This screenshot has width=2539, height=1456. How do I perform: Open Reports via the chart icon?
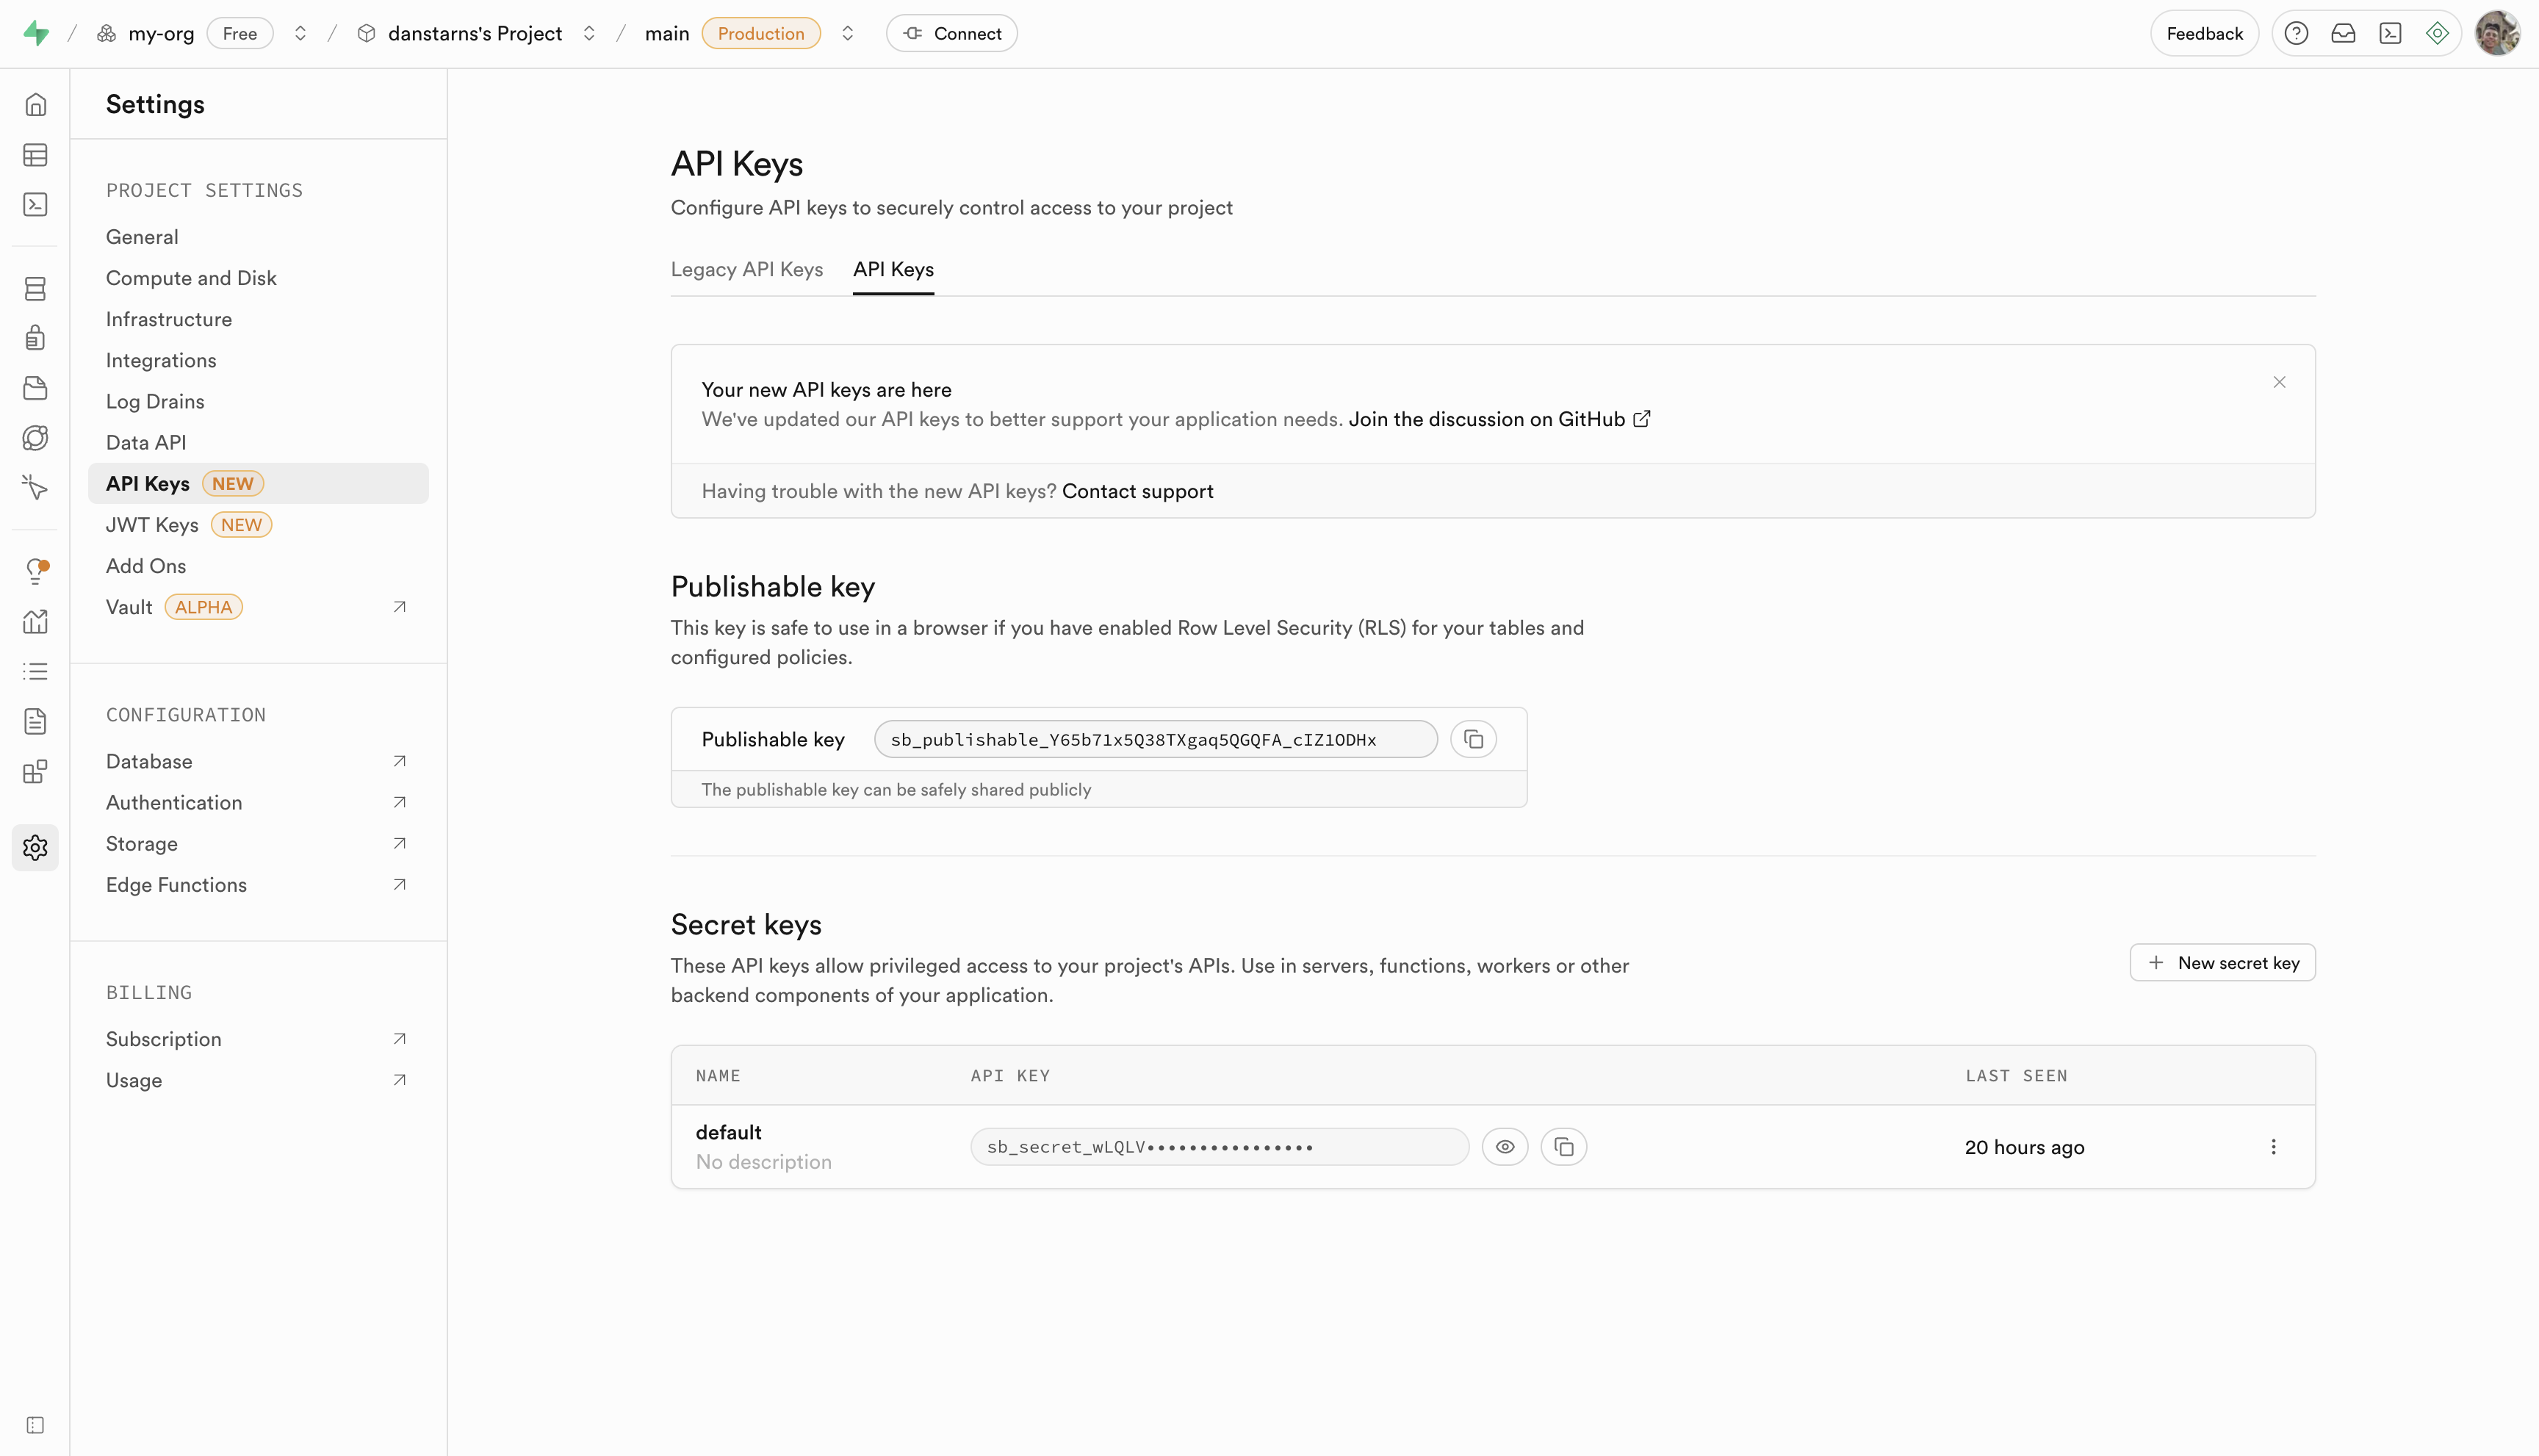pyautogui.click(x=35, y=621)
